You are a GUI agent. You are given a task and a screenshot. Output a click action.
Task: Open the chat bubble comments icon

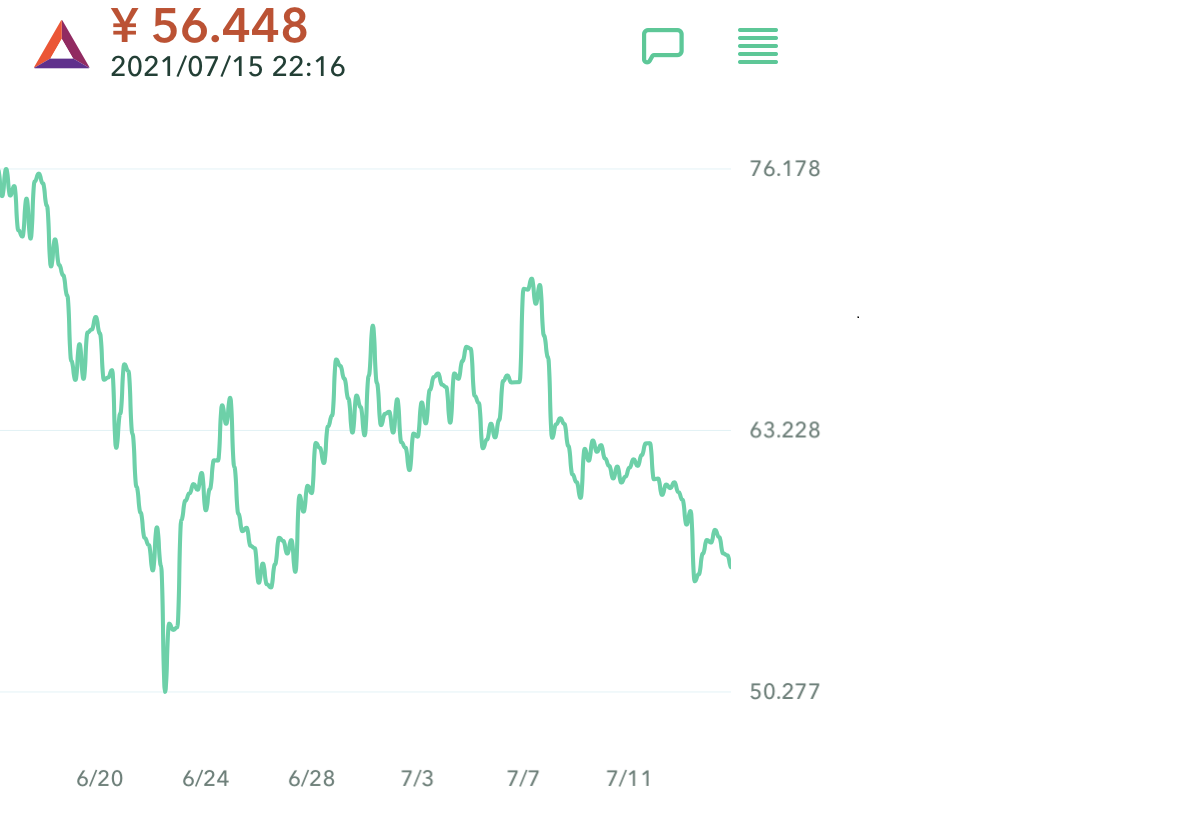pyautogui.click(x=662, y=46)
